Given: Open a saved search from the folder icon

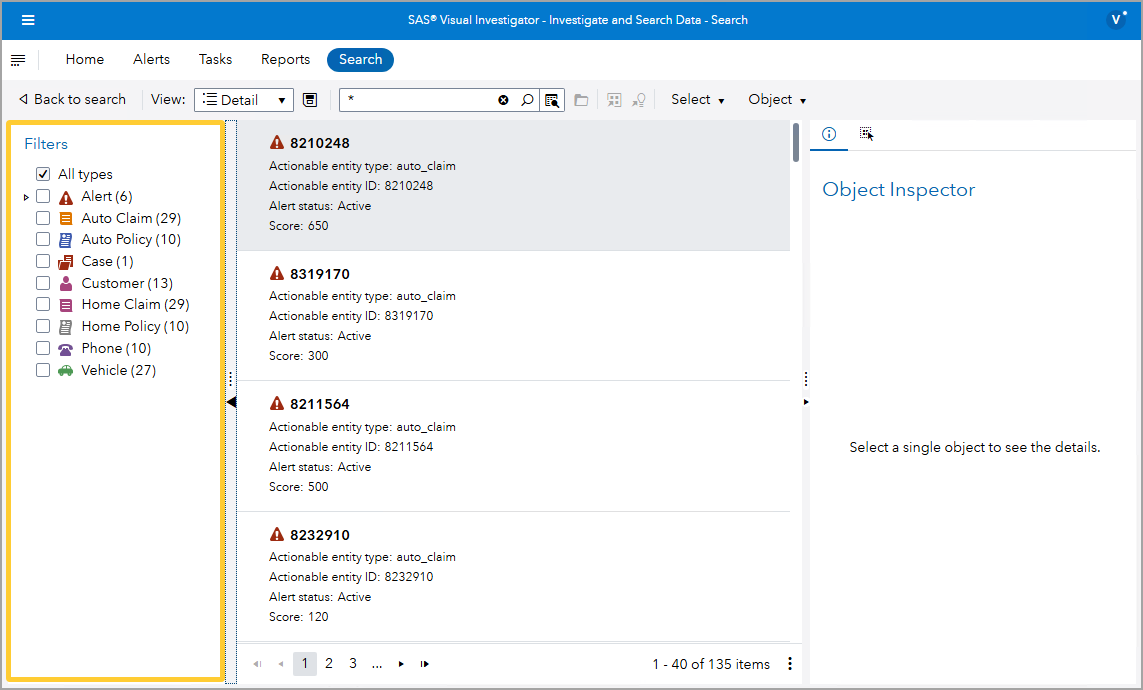Looking at the screenshot, I should pyautogui.click(x=581, y=99).
